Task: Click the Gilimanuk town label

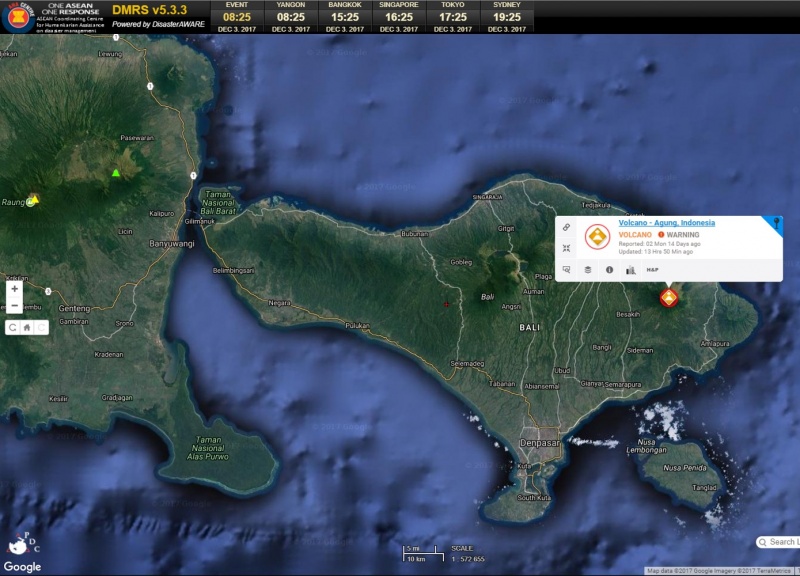Action: point(199,221)
